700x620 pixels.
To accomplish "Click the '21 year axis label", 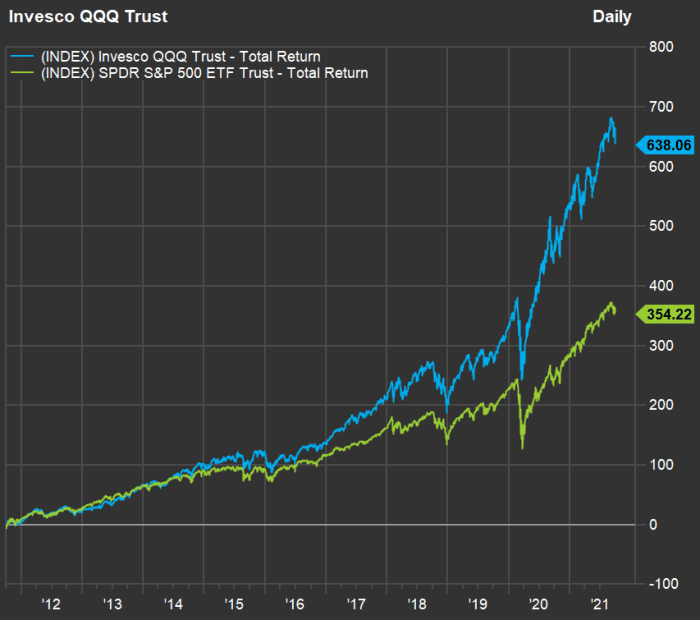I will pos(599,604).
